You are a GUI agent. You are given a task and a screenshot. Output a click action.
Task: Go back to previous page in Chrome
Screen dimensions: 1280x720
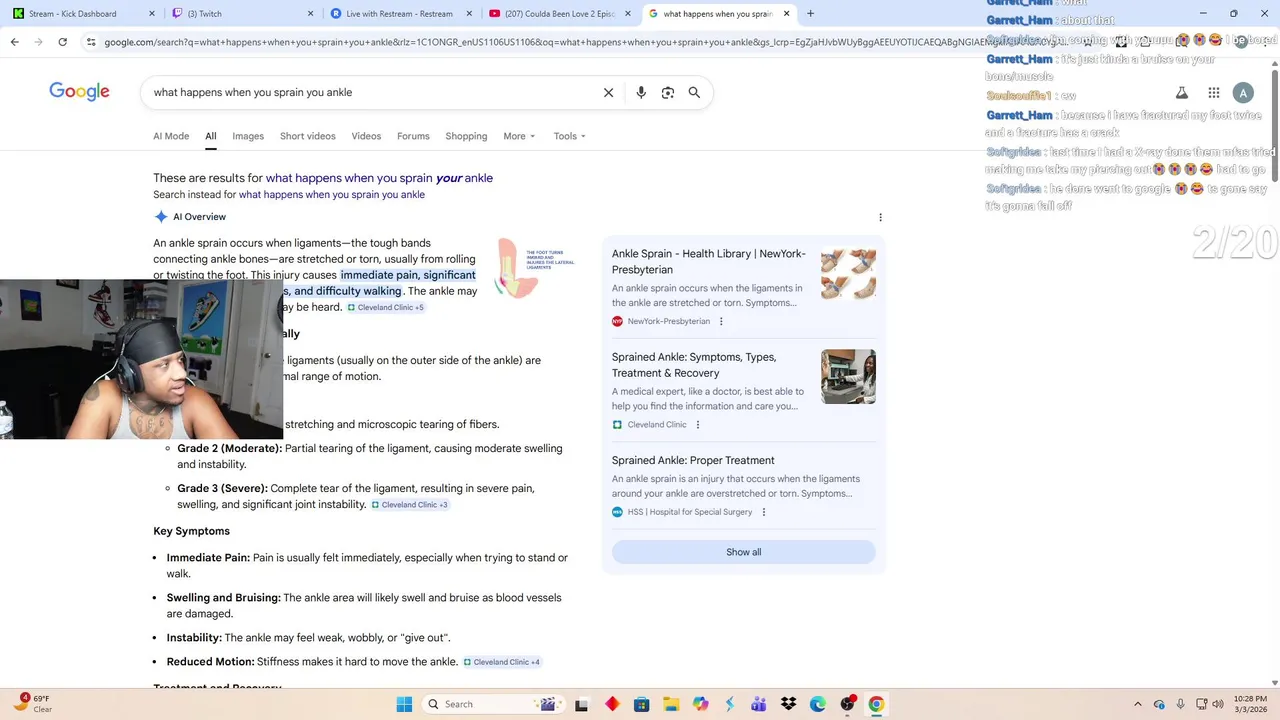(x=14, y=42)
